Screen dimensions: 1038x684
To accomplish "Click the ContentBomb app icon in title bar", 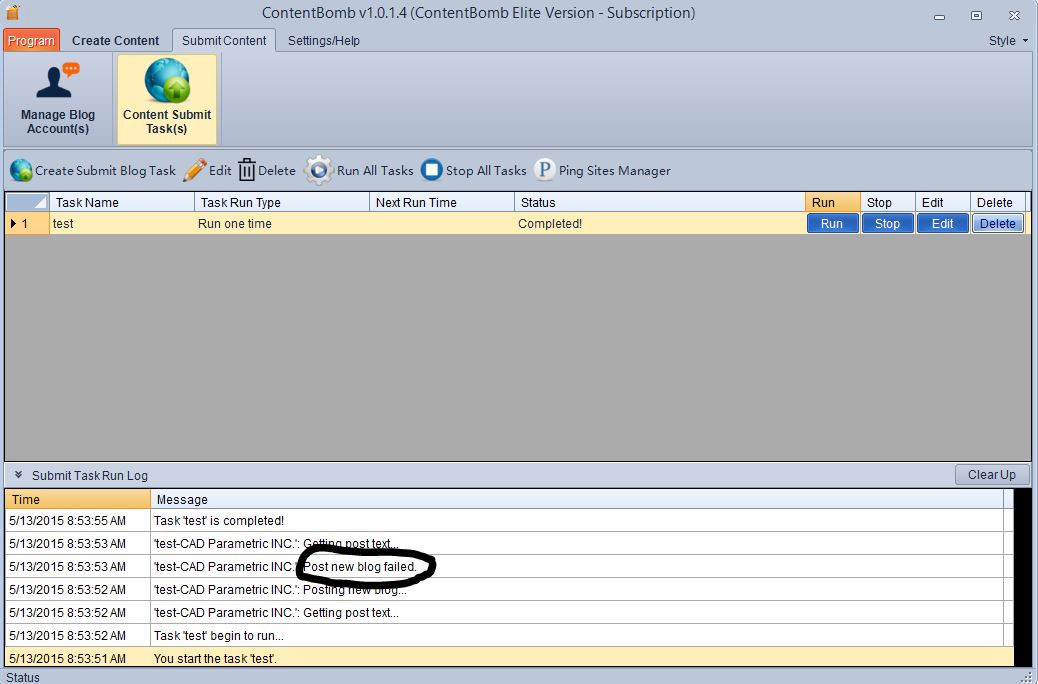I will pyautogui.click(x=13, y=13).
